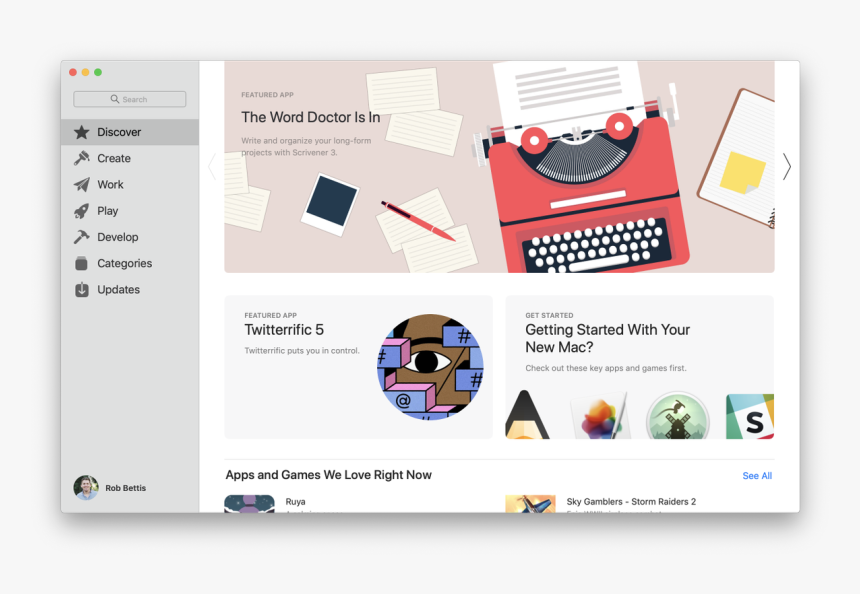Select Updates in the sidebar
The width and height of the screenshot is (860, 594).
point(130,290)
